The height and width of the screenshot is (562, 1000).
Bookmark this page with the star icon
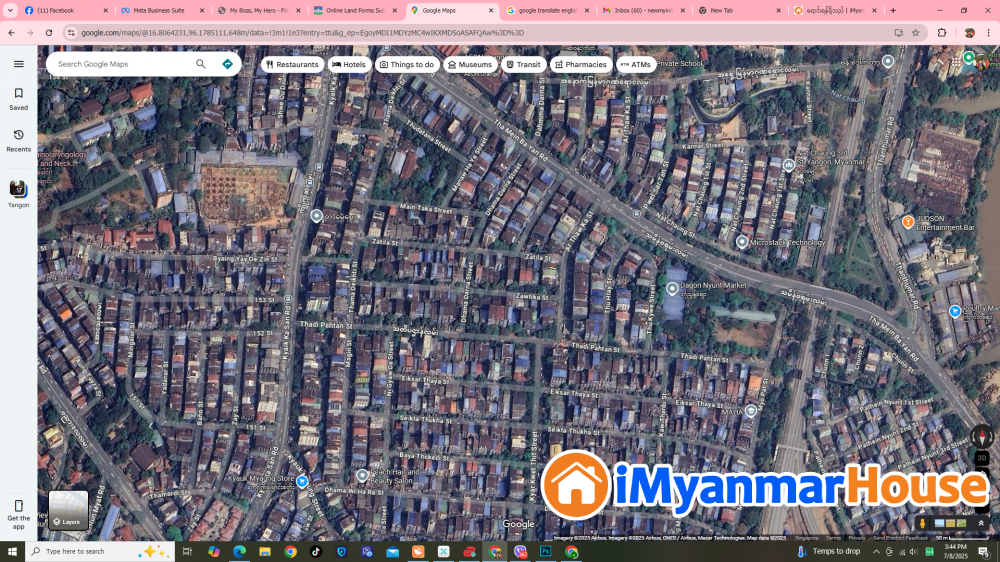tap(915, 33)
